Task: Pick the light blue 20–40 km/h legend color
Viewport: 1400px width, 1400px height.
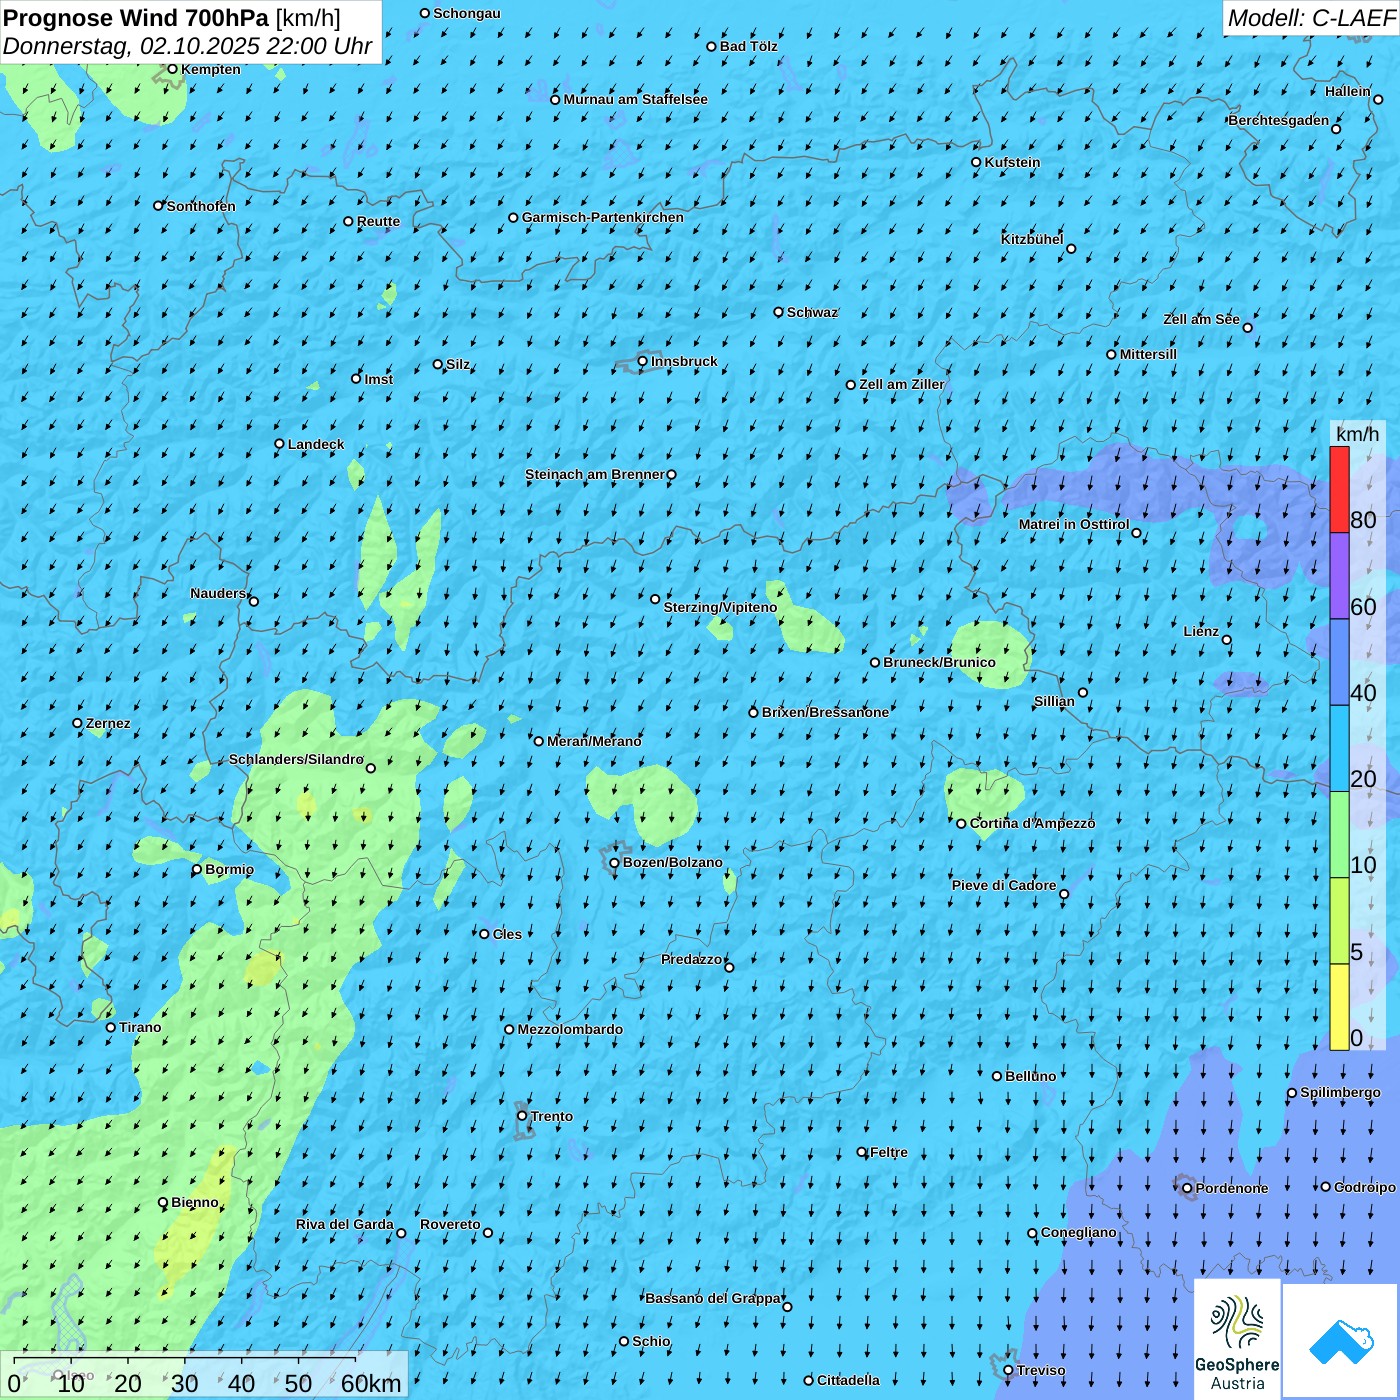Action: coord(1339,749)
